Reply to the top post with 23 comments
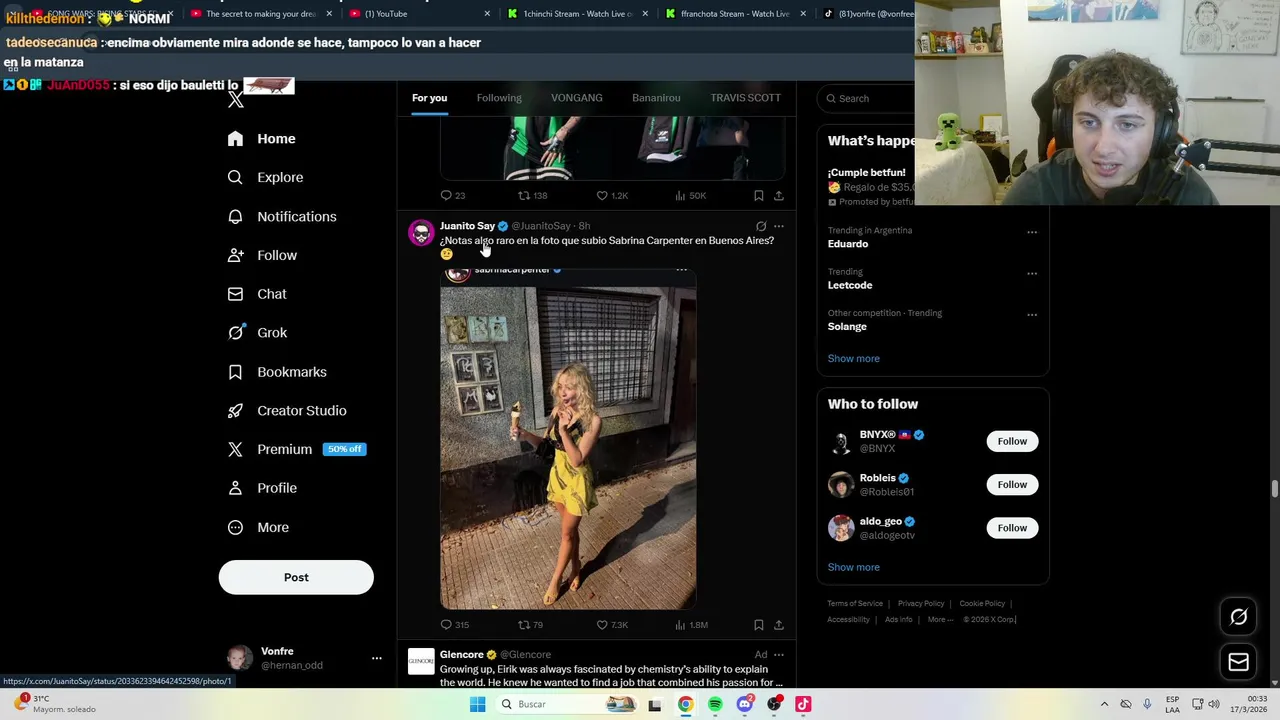Image resolution: width=1280 pixels, height=720 pixels. click(x=453, y=195)
